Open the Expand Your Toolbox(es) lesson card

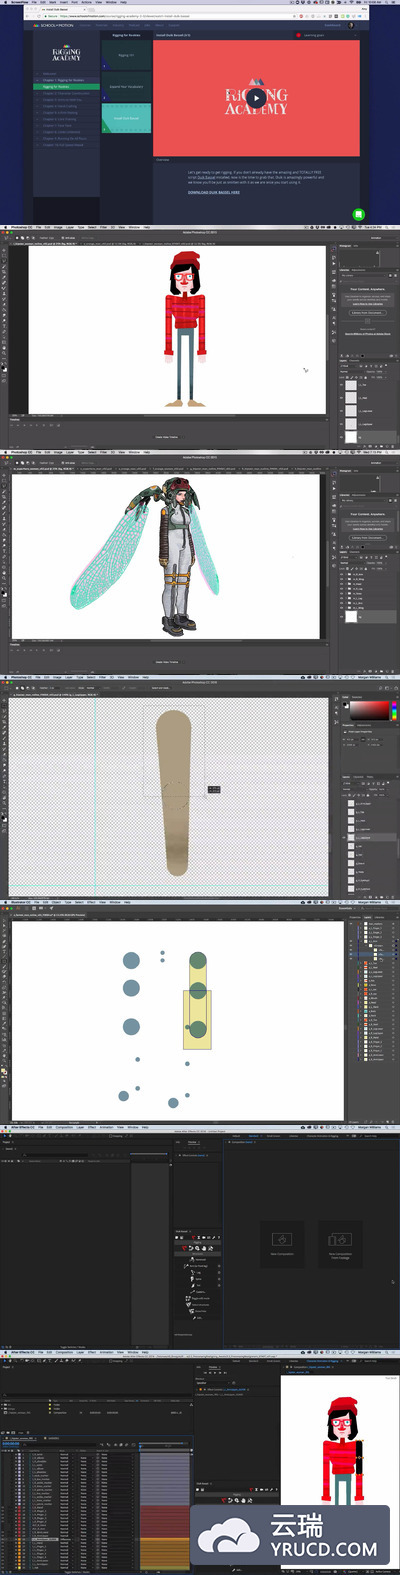tap(126, 87)
